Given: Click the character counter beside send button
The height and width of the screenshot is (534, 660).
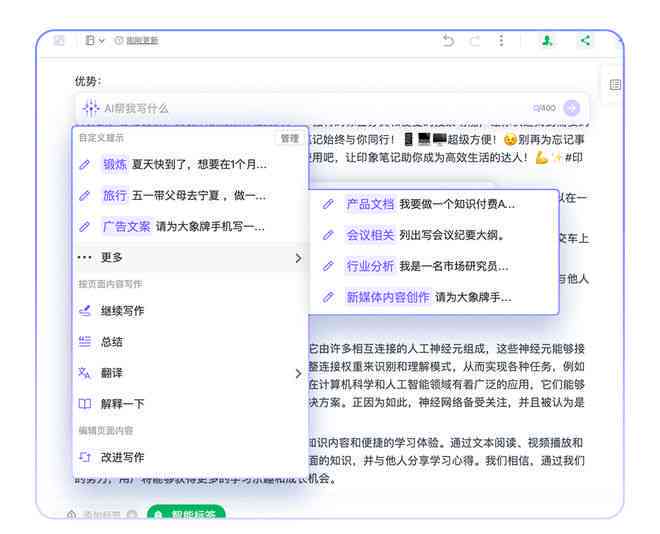Looking at the screenshot, I should click(544, 108).
